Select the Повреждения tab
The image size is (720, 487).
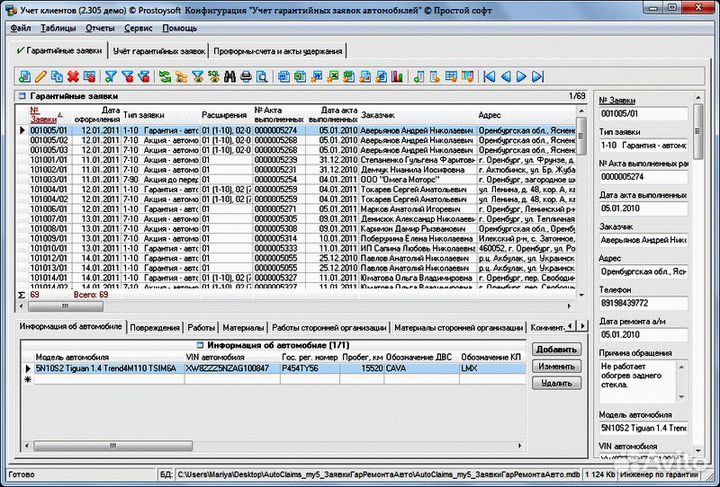click(x=155, y=327)
